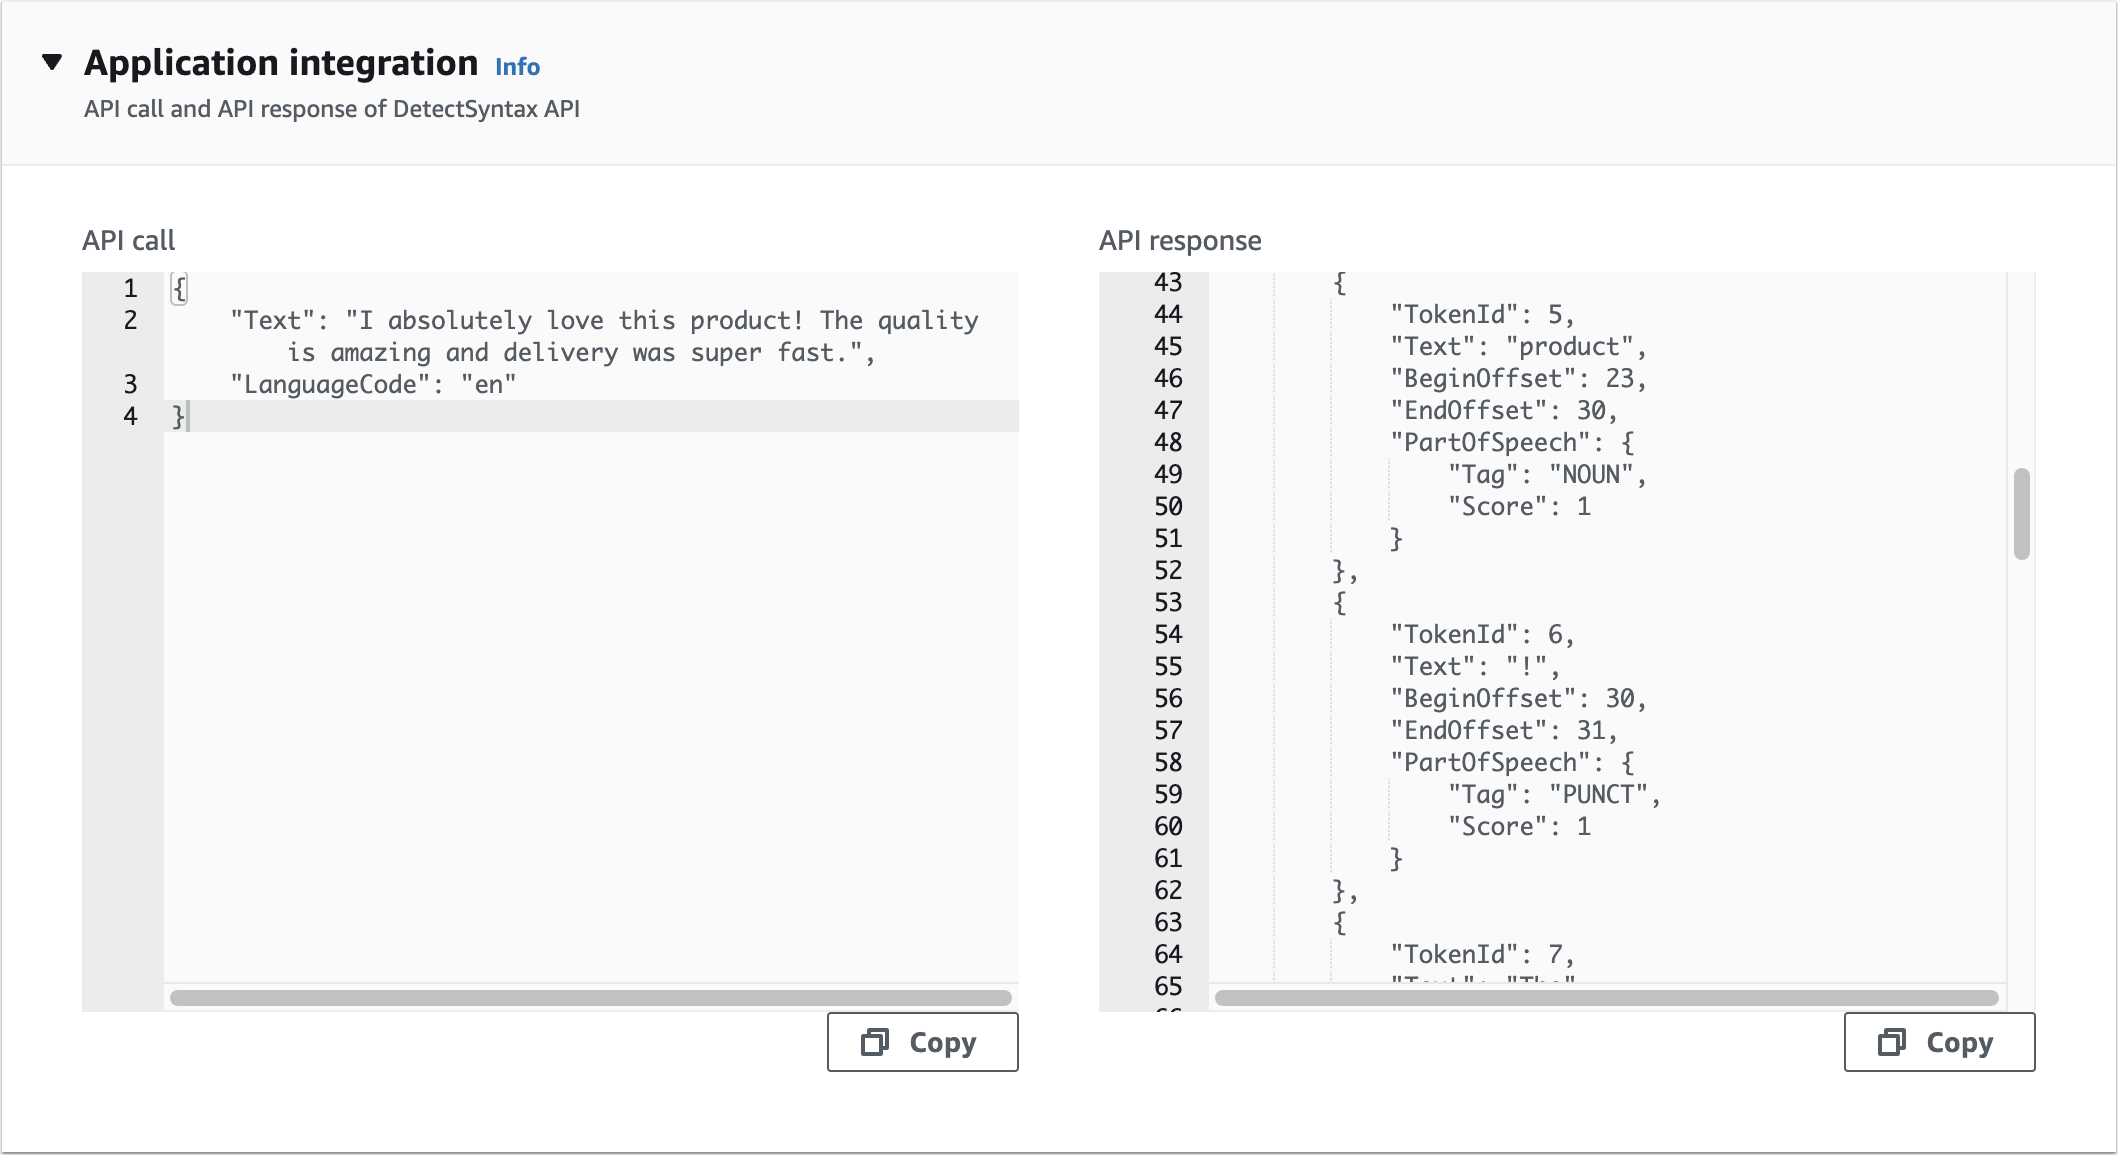Click Copy button under API call
Screen dimensions: 2118x1155
click(x=922, y=1042)
